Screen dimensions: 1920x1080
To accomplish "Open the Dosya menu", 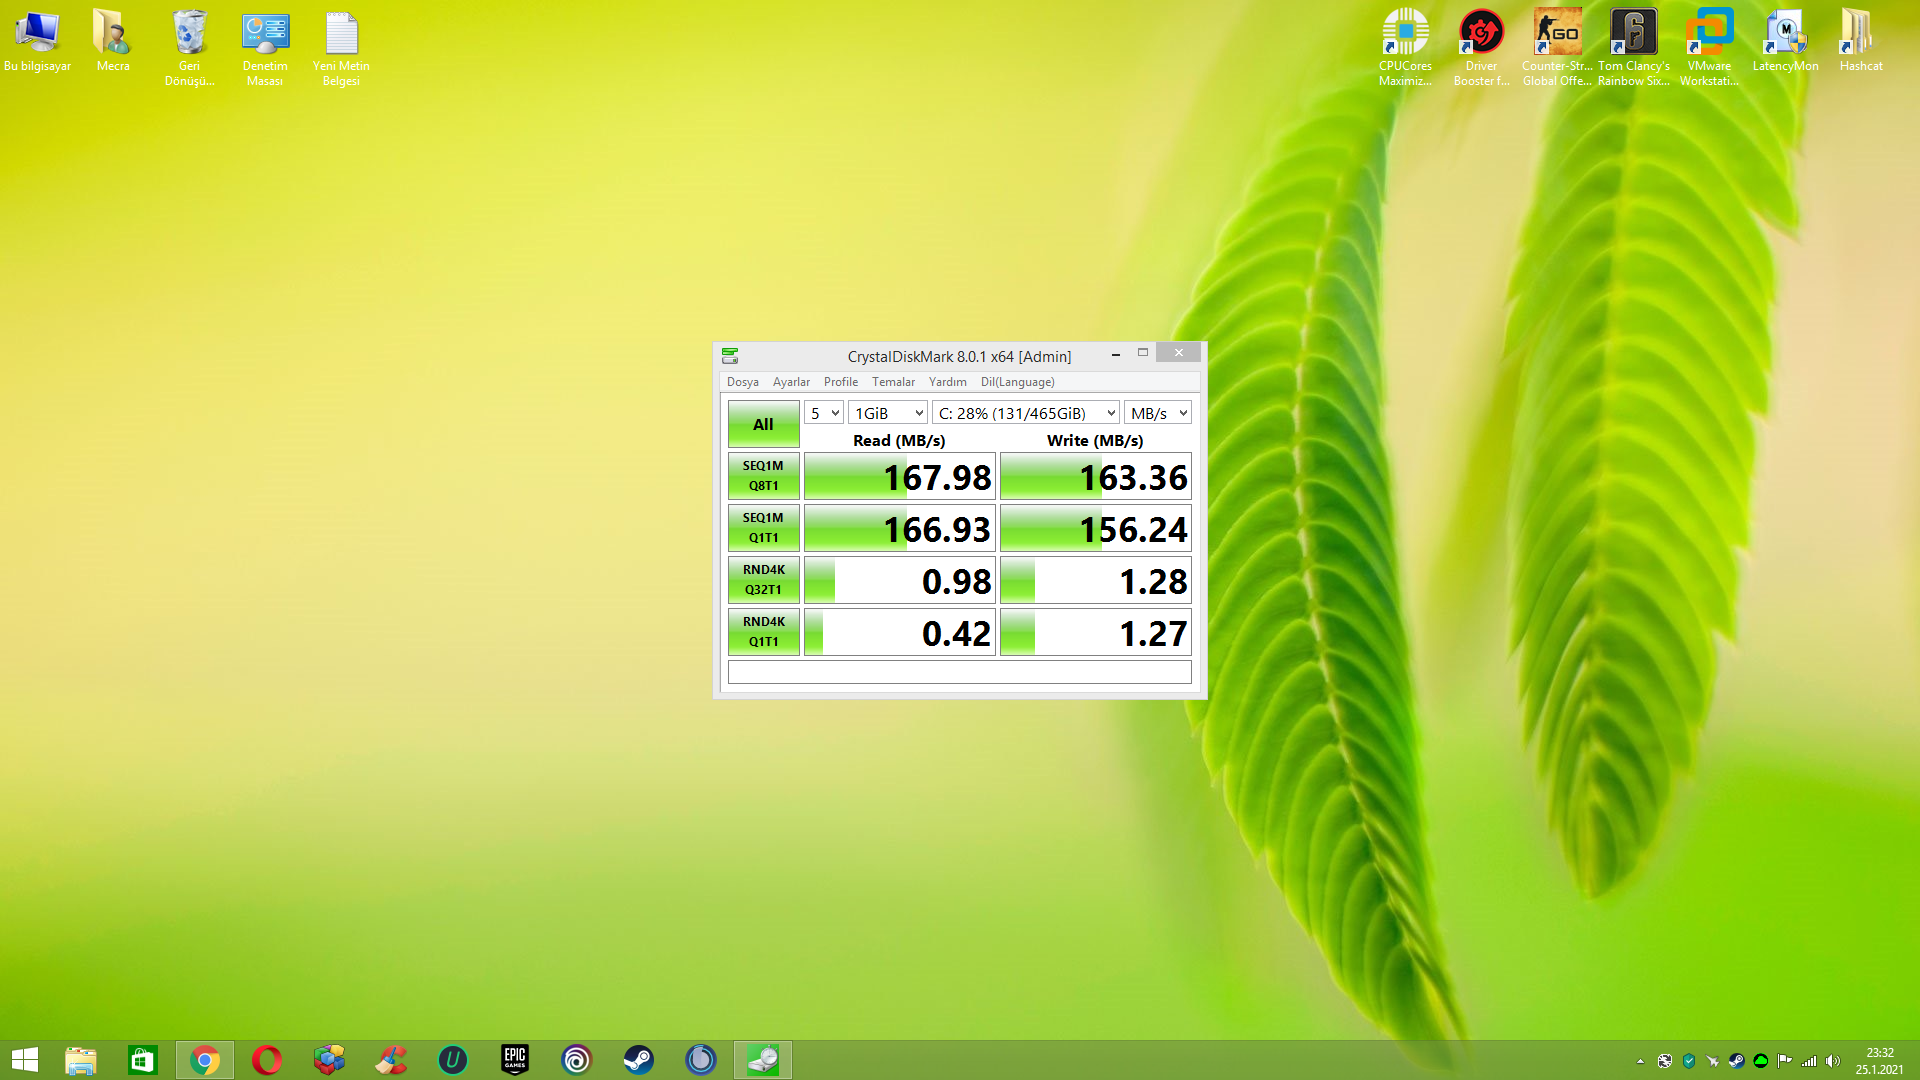I will tap(742, 382).
